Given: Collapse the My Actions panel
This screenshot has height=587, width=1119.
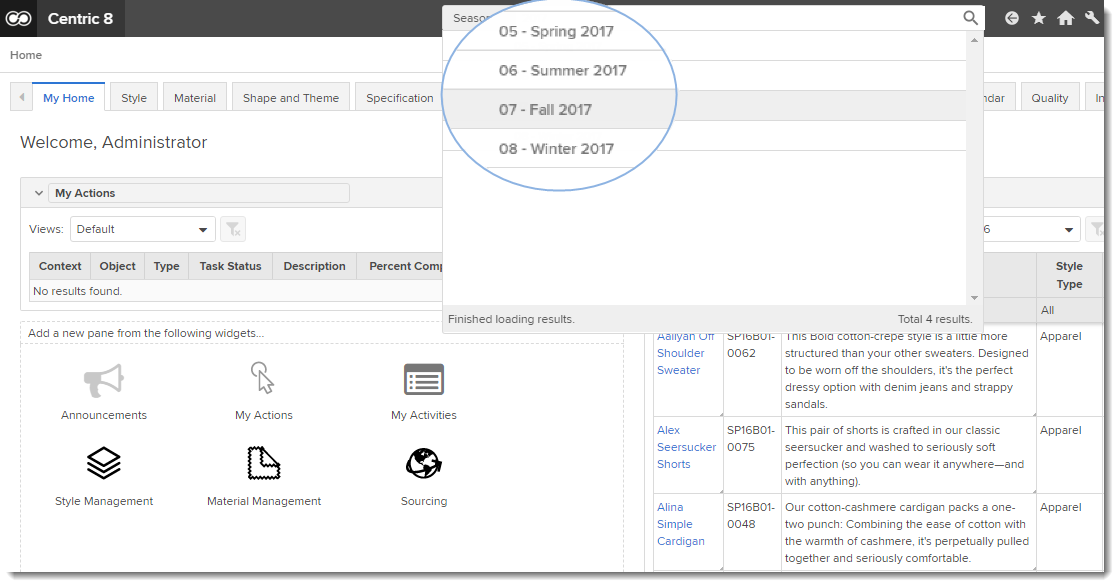Looking at the screenshot, I should coord(39,194).
